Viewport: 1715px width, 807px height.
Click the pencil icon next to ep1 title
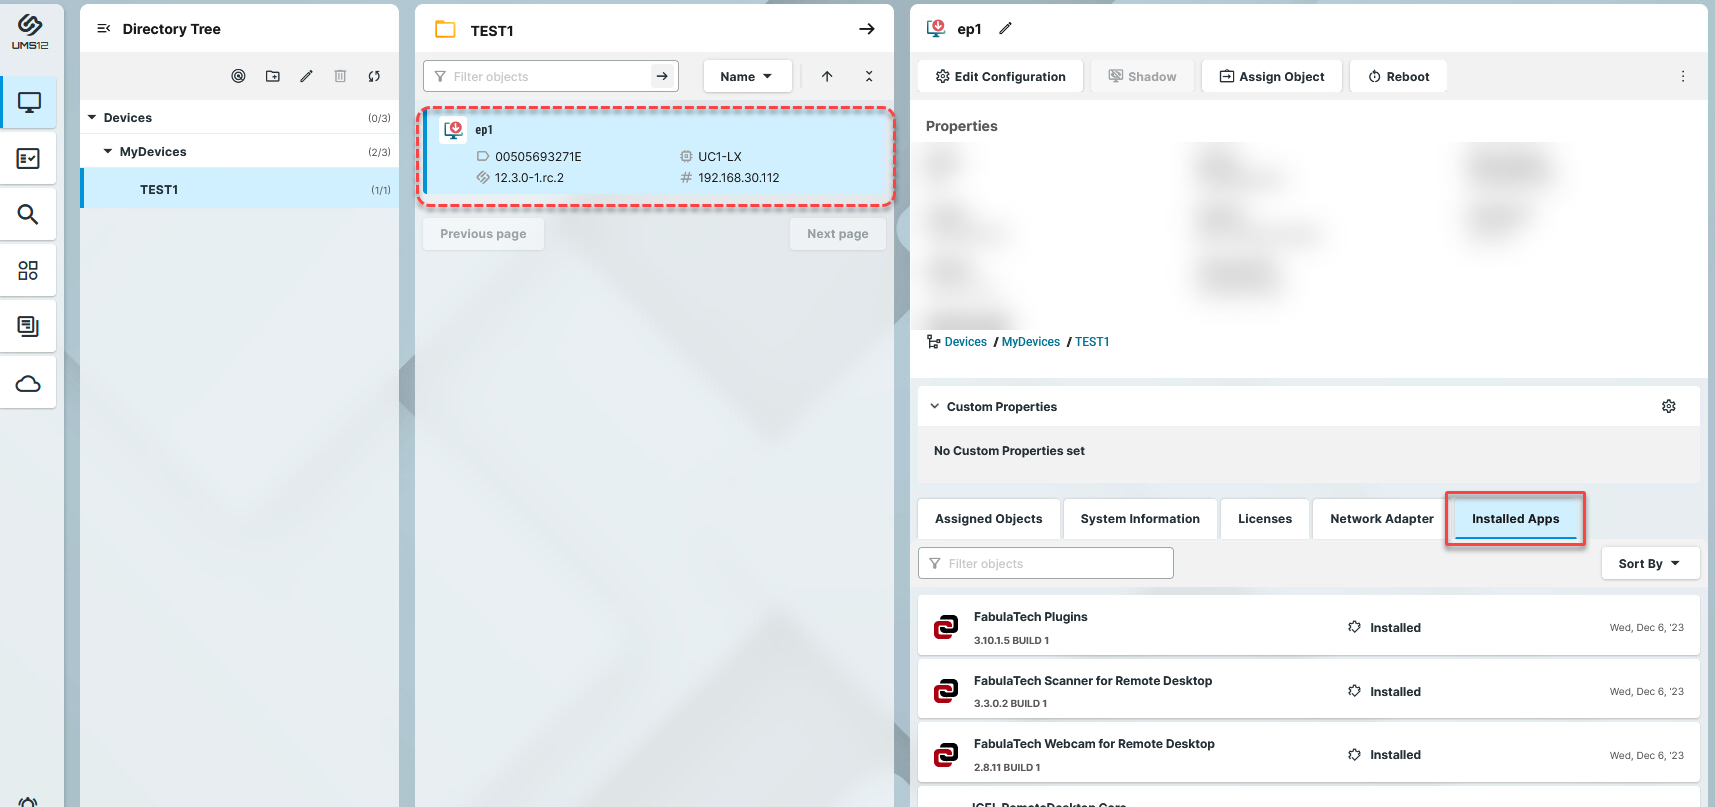pyautogui.click(x=1005, y=29)
